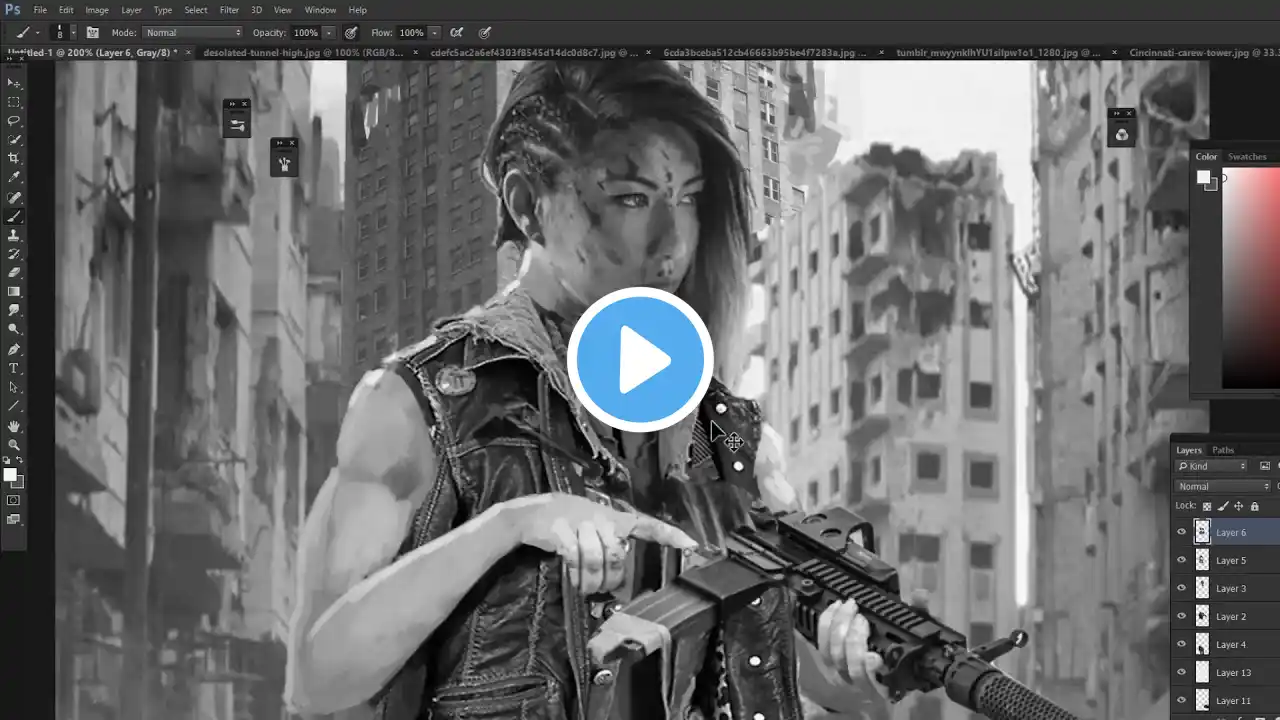Viewport: 1280px width, 720px height.
Task: Change the screen mode
Action: point(14,519)
